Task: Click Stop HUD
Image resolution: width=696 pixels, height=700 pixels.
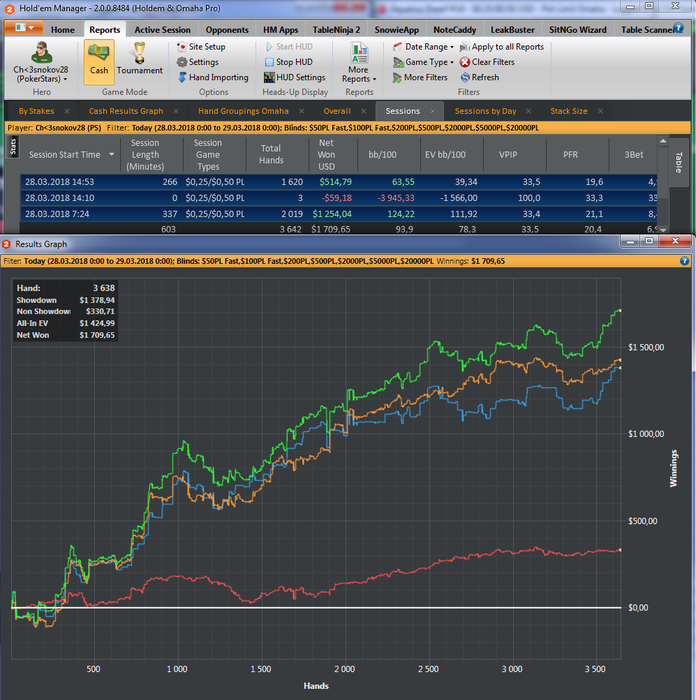Action: 289,62
